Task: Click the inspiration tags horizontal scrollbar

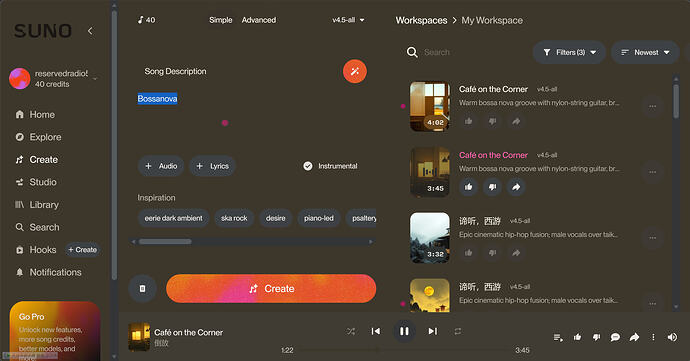Action: (x=165, y=242)
